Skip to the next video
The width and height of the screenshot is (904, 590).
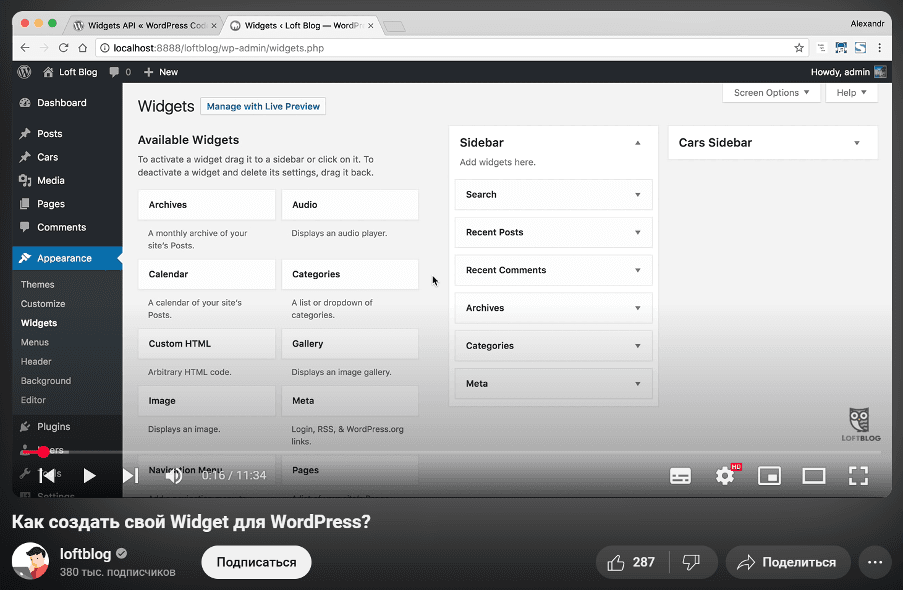coord(130,476)
